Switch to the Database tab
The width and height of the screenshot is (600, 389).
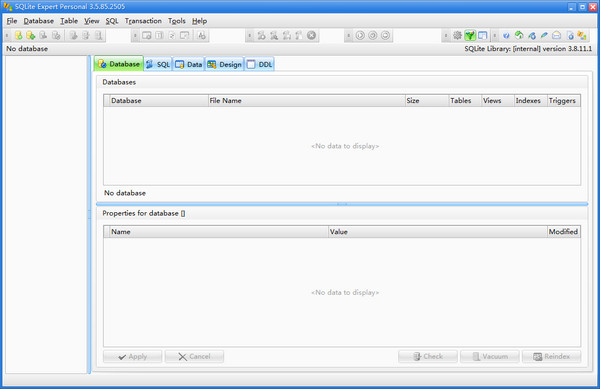[119, 64]
